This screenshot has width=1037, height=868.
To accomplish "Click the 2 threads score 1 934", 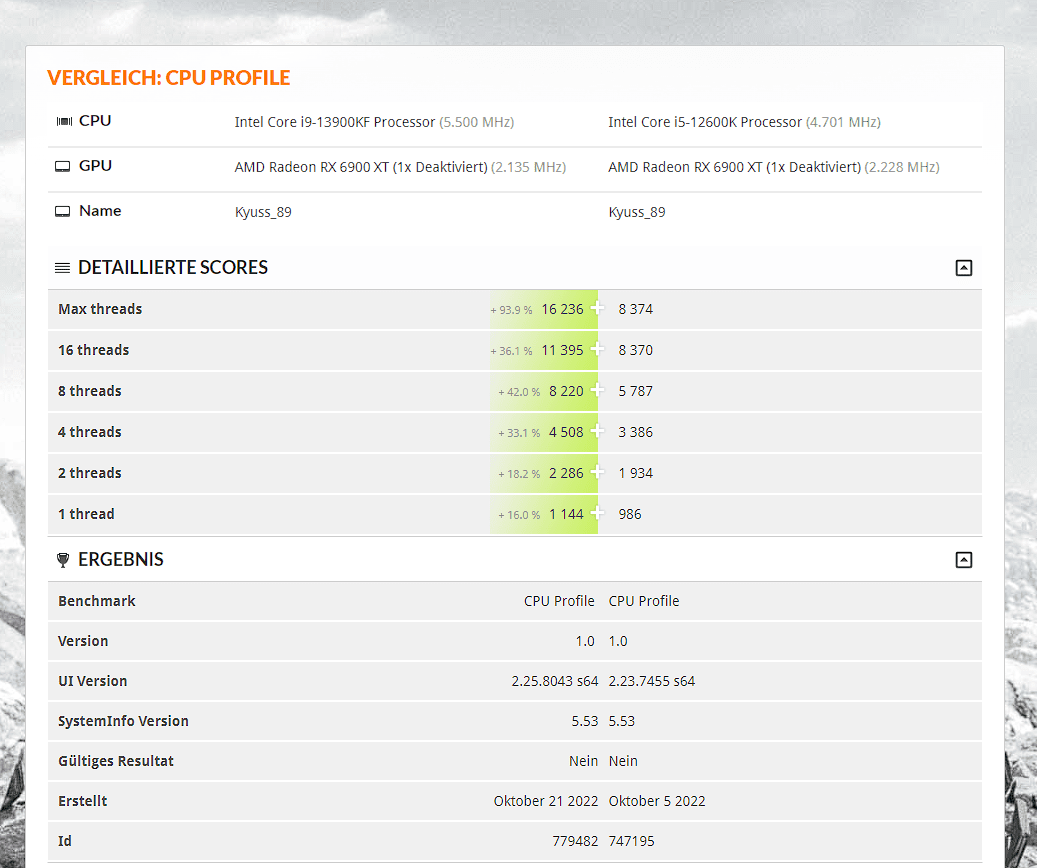I will click(636, 473).
